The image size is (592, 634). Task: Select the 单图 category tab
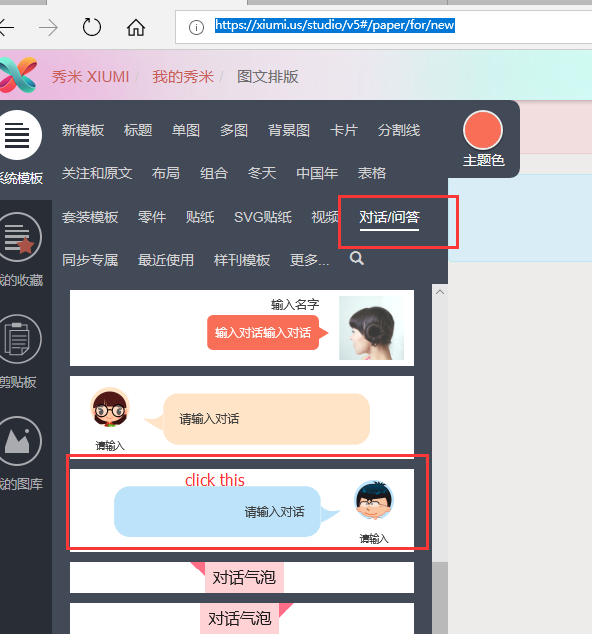pyautogui.click(x=186, y=130)
